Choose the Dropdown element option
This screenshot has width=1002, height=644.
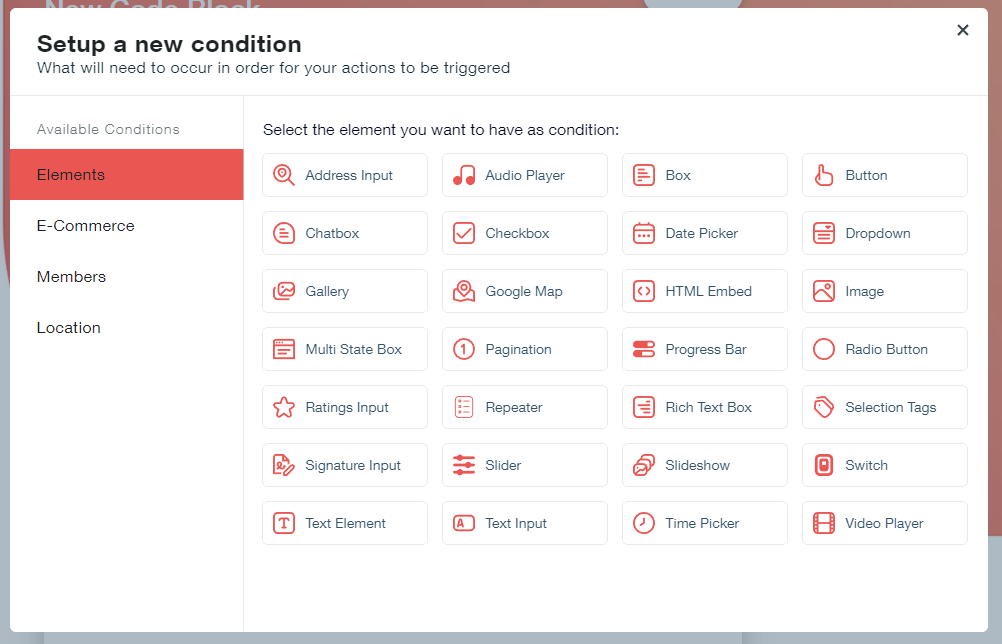(884, 233)
